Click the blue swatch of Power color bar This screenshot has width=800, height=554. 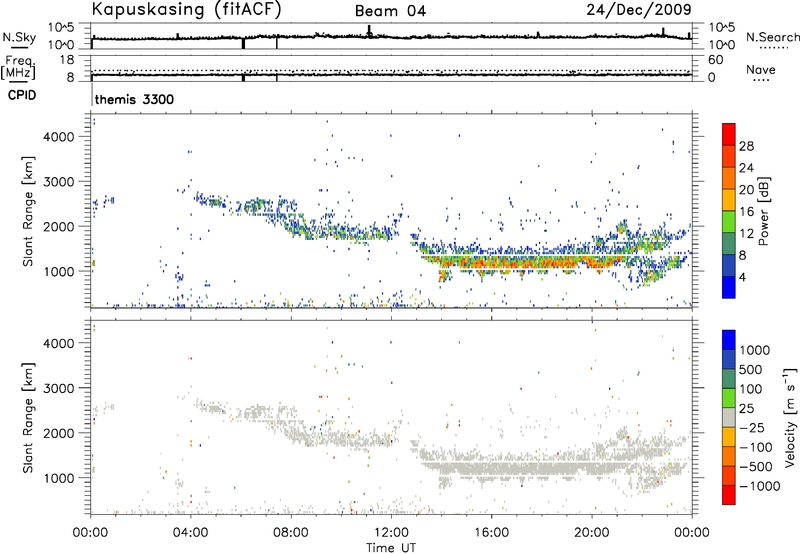pyautogui.click(x=729, y=287)
